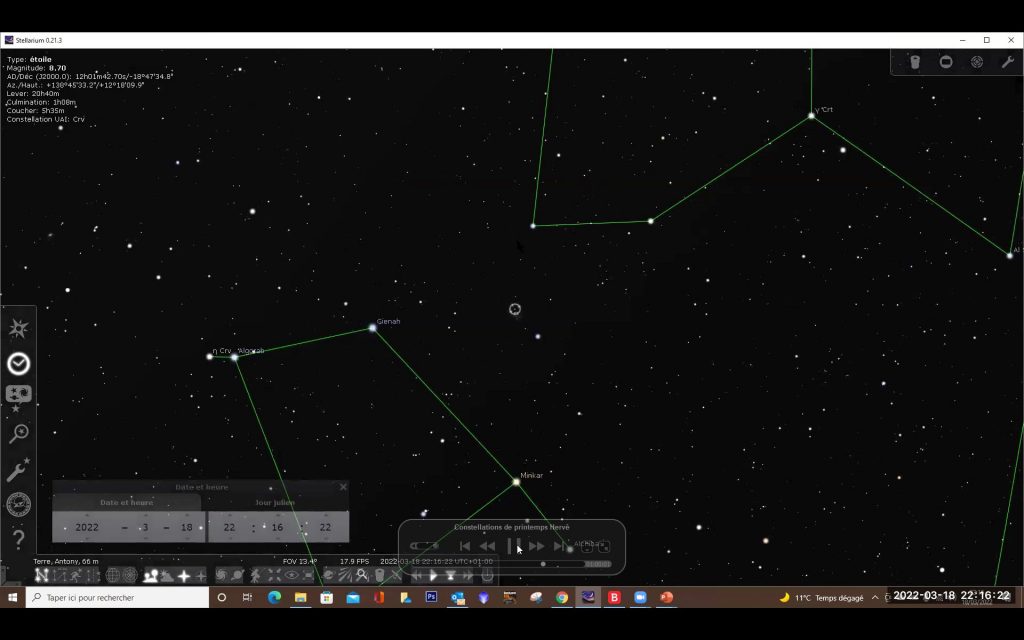Increase time speed button
The image size is (1024, 640).
pos(468,575)
